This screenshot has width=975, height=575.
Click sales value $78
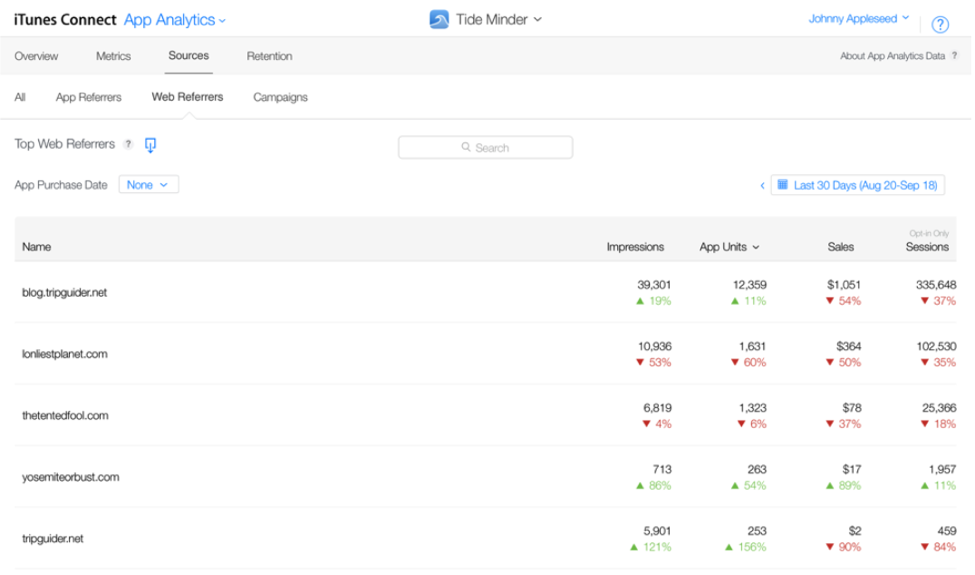tap(852, 408)
